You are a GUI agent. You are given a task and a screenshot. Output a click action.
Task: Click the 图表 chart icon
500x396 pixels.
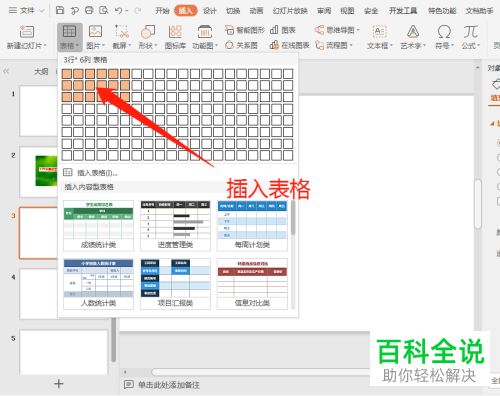274,30
